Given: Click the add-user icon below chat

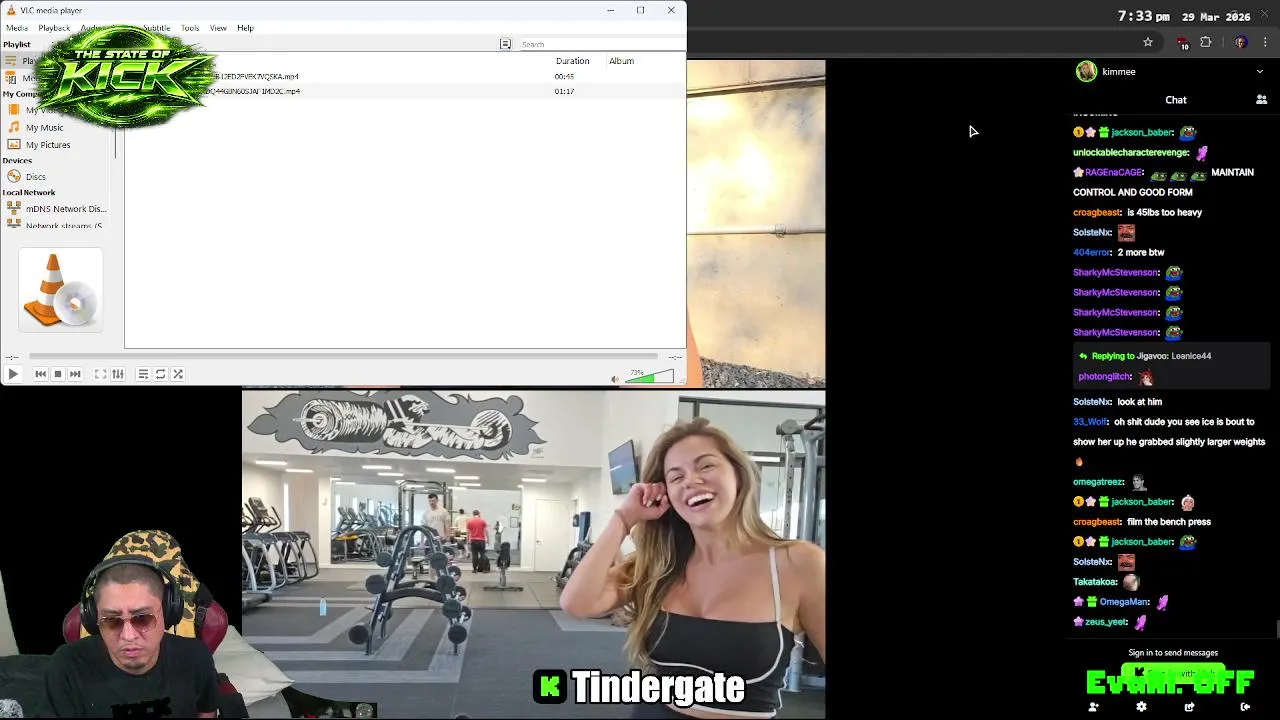Looking at the screenshot, I should tap(1094, 707).
